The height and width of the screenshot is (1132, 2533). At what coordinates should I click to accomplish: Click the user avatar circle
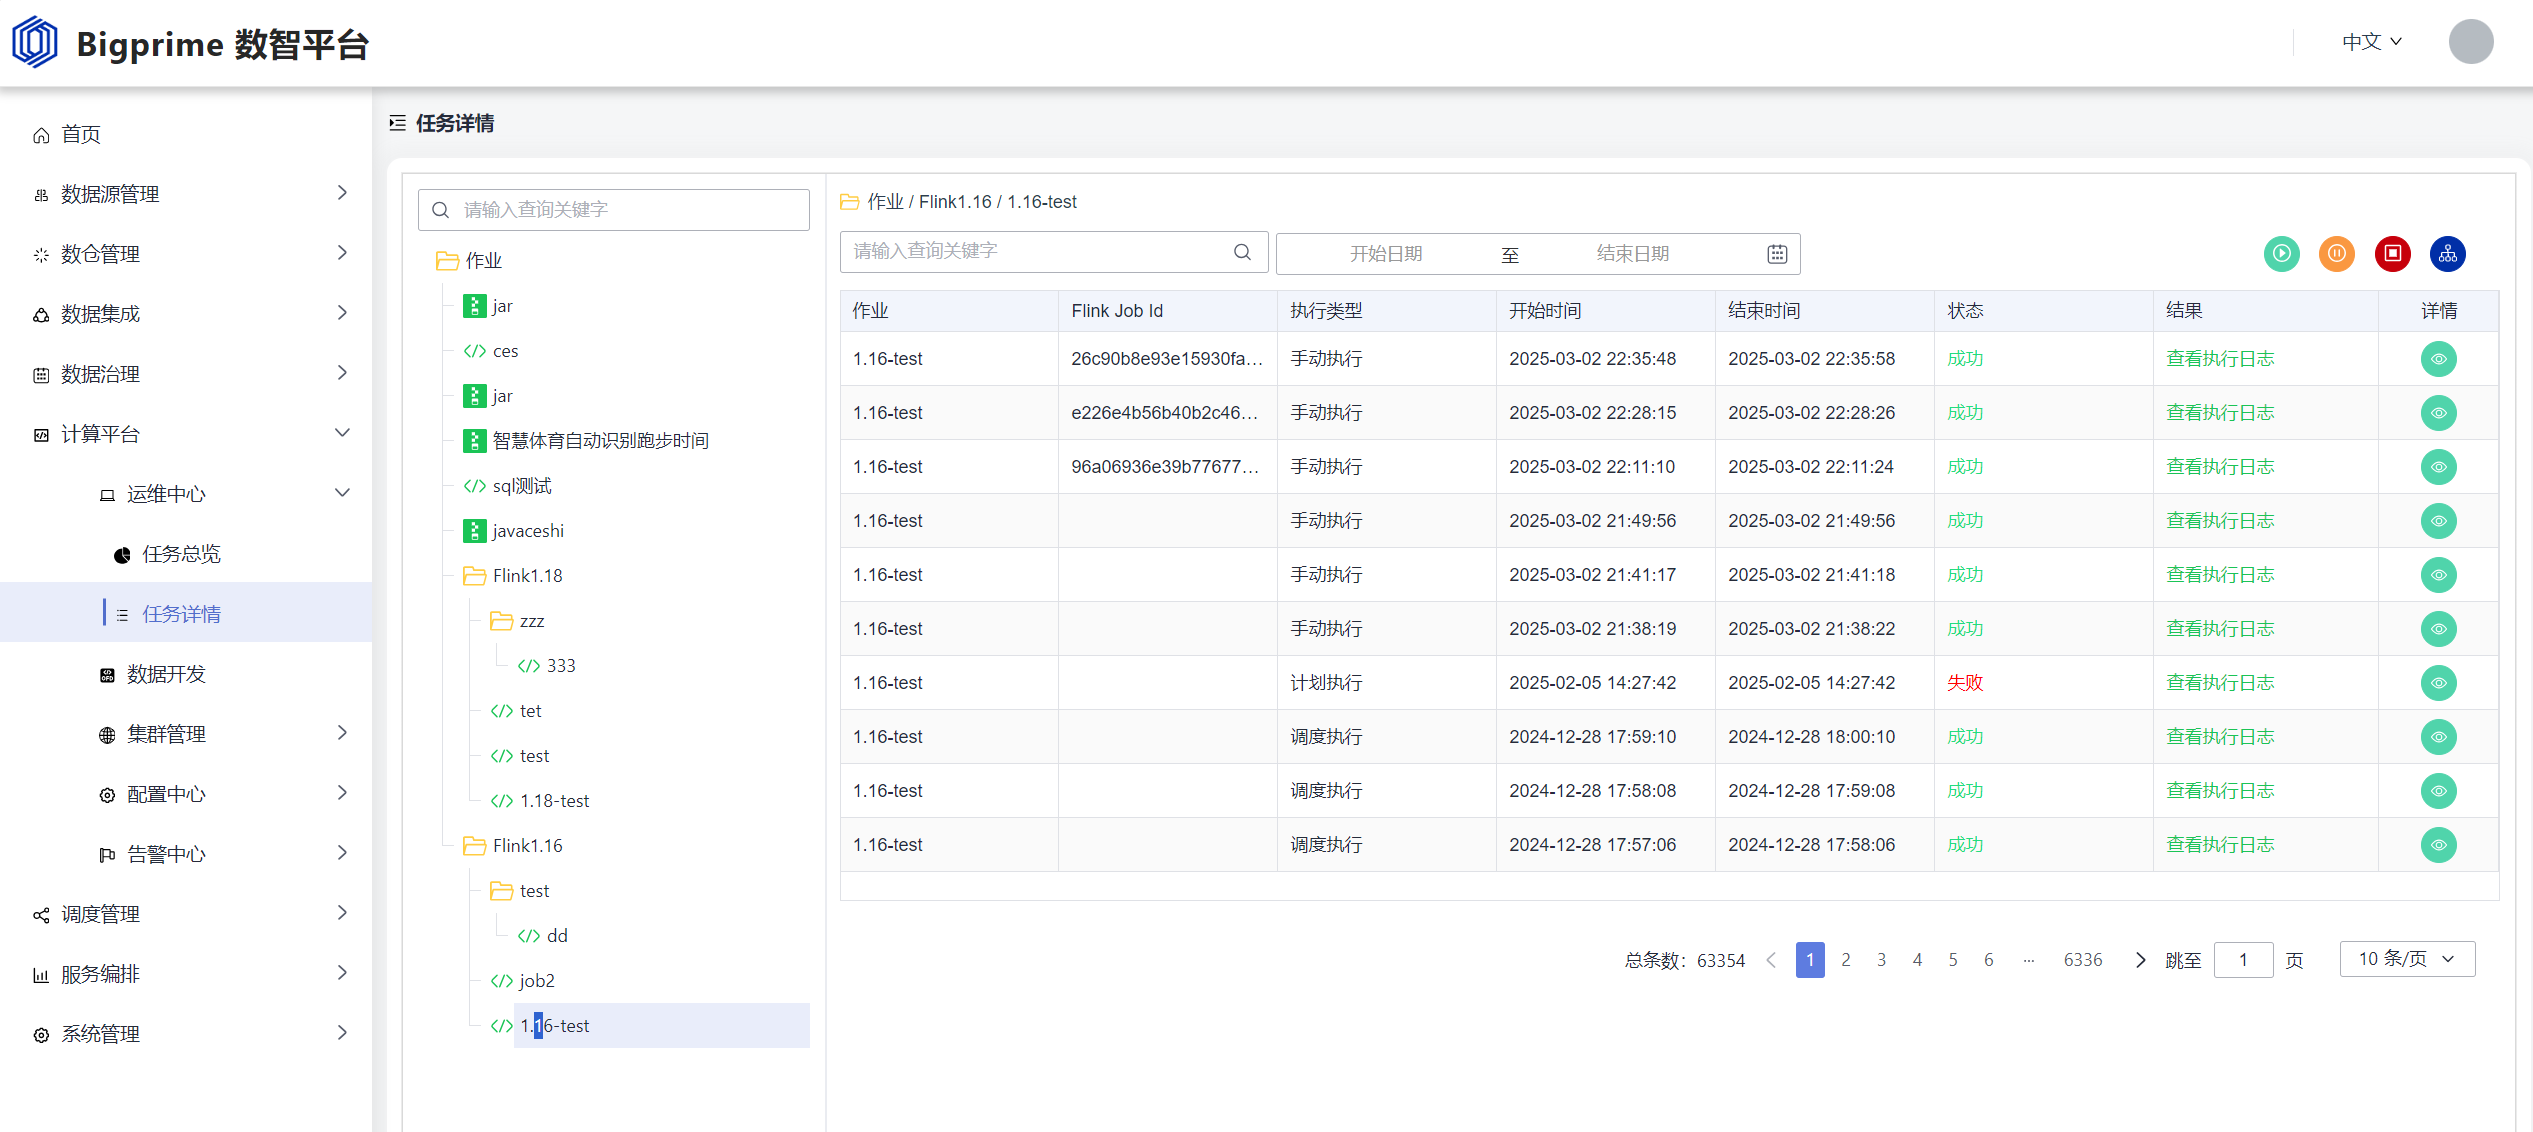click(x=2470, y=42)
